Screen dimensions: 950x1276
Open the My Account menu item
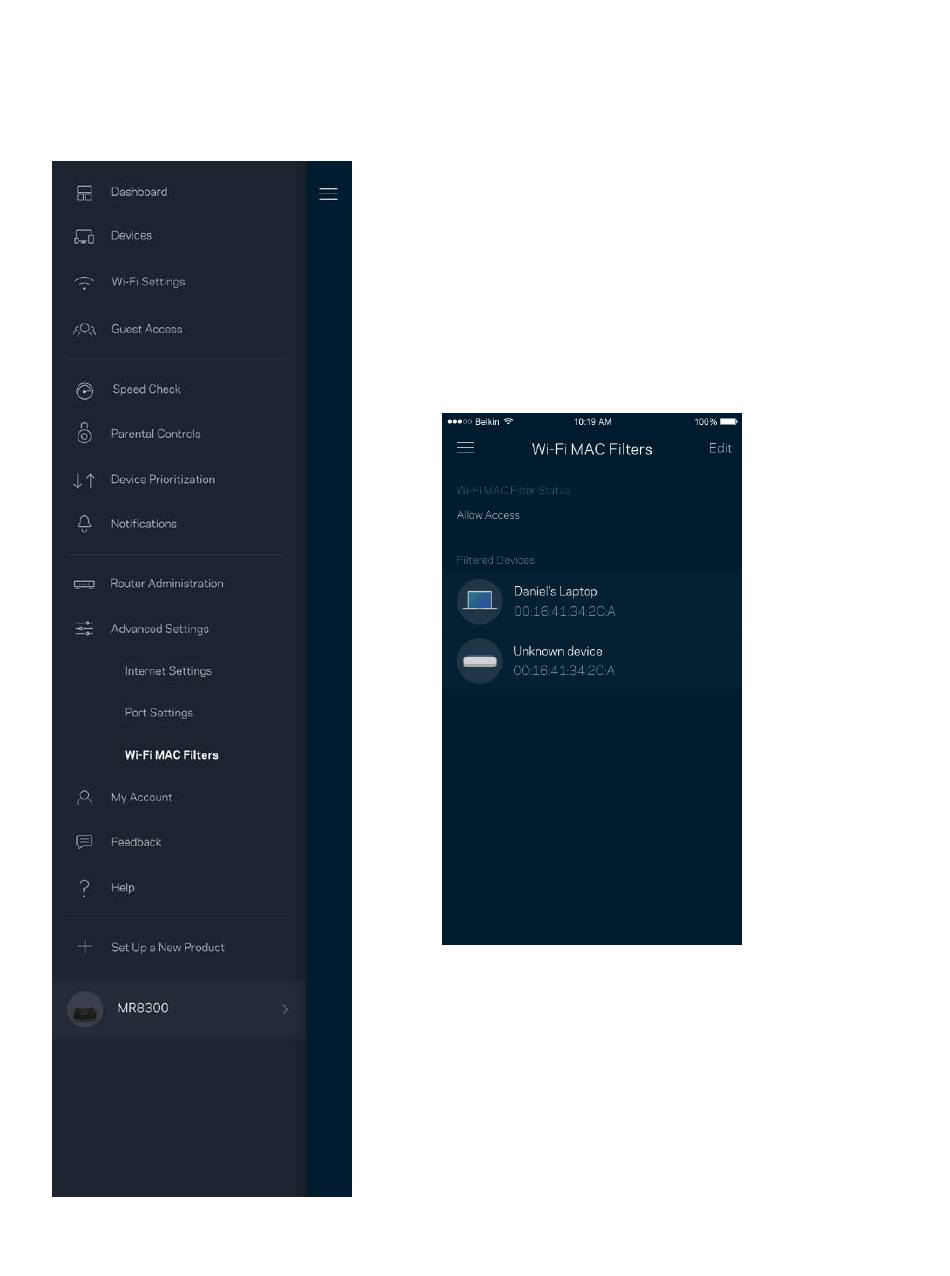pos(141,797)
